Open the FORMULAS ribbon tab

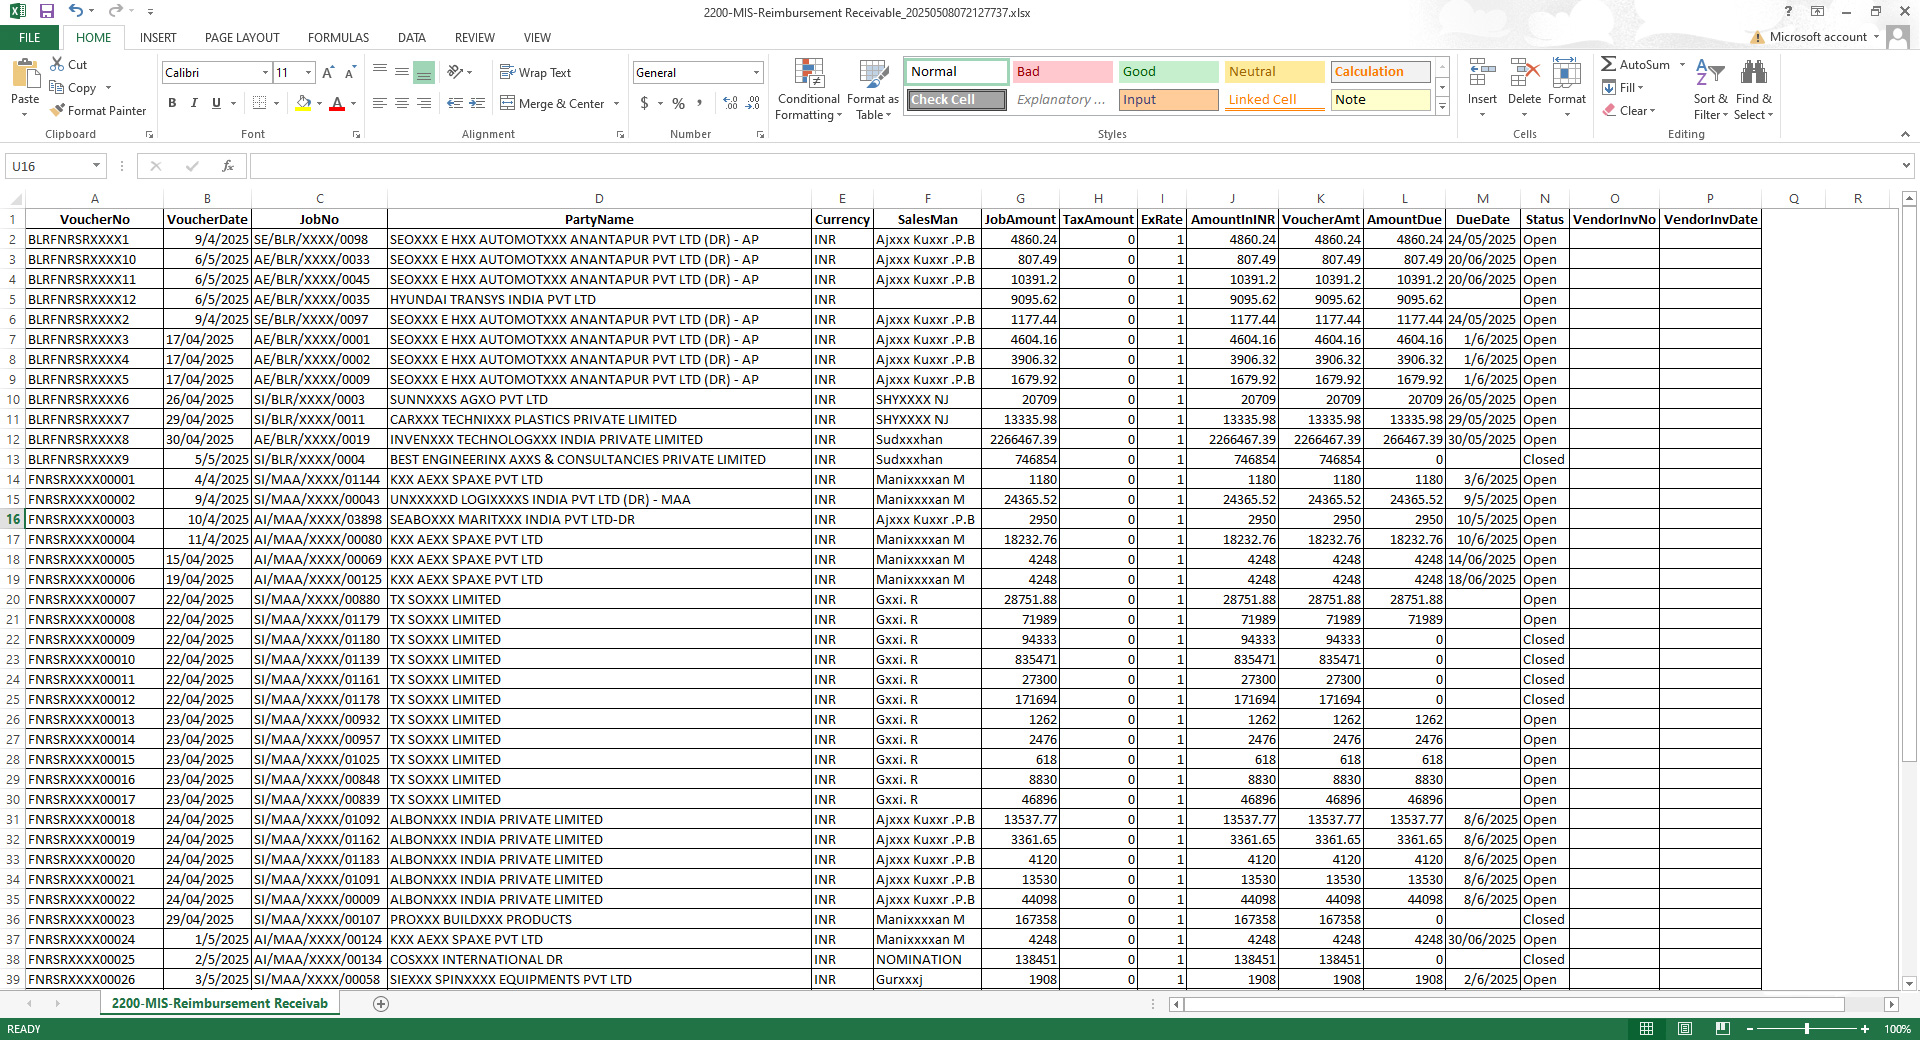coord(338,38)
